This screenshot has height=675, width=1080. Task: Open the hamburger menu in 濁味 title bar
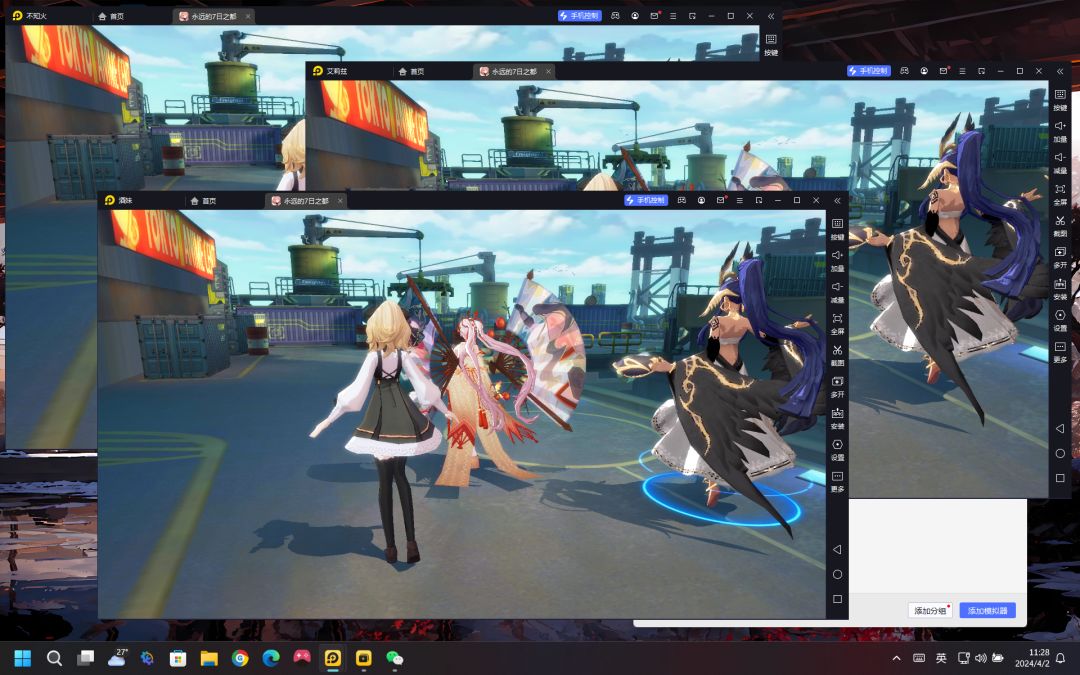coord(740,200)
